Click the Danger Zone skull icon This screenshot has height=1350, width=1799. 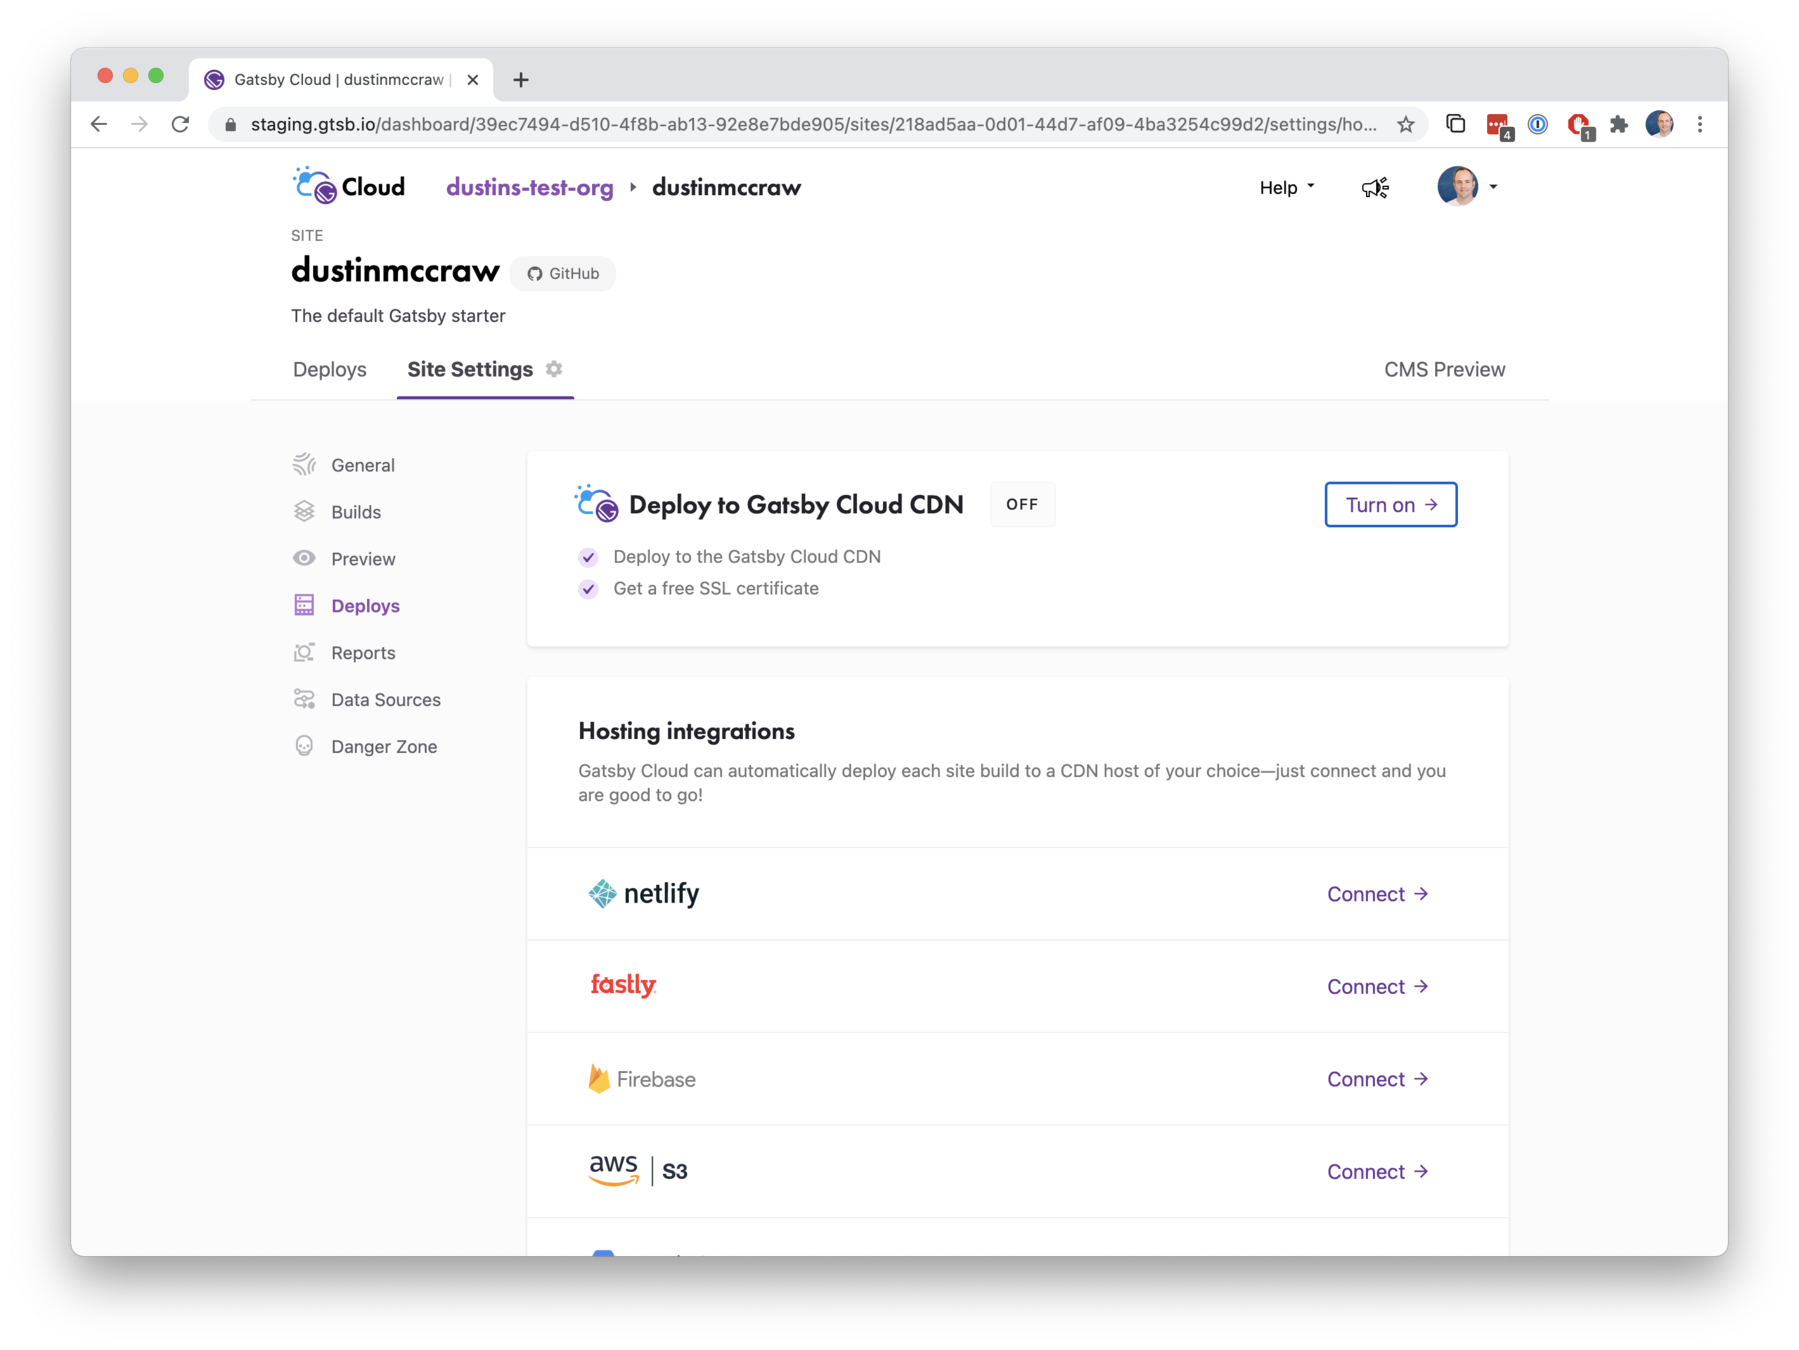[x=304, y=746]
